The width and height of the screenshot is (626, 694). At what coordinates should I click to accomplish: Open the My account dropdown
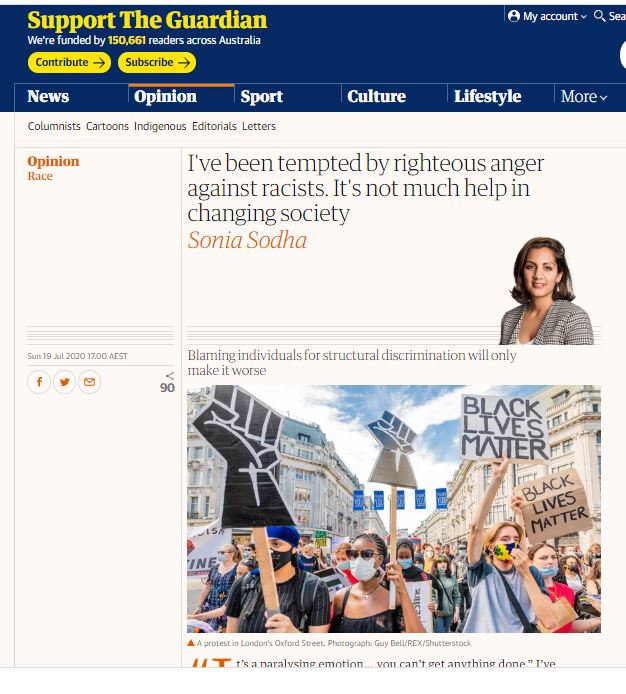click(548, 16)
